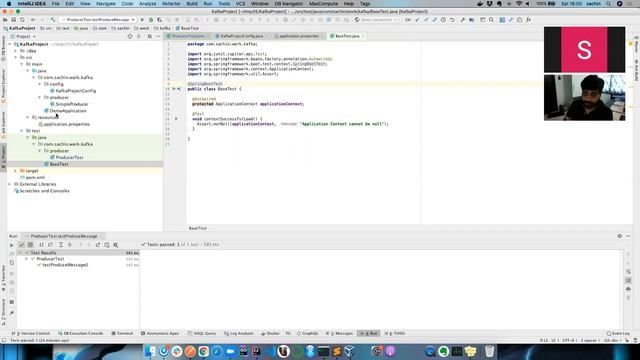Open Version Control tool window
640x360 pixels.
[31, 333]
